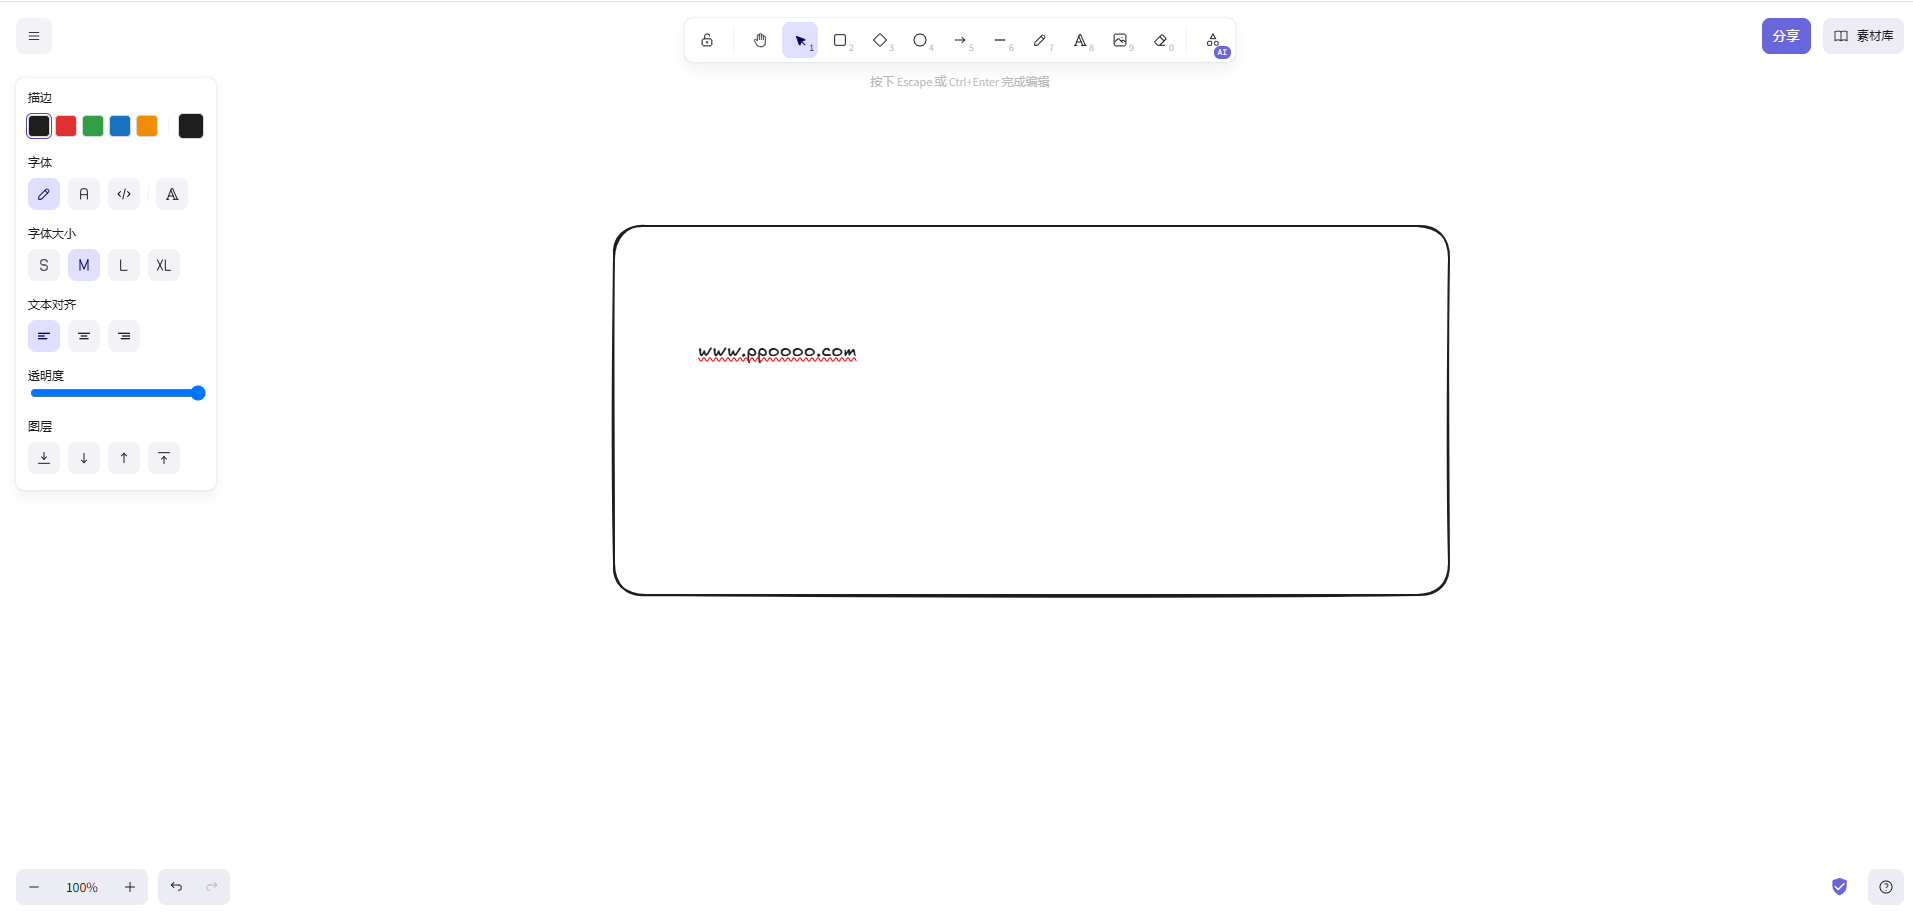Select the Pencil draw tool
The height and width of the screenshot is (921, 1913).
tap(1040, 40)
